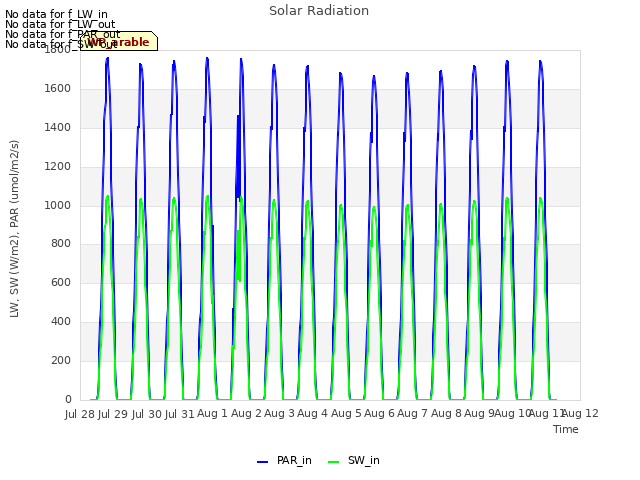640x480 pixels.
Task: Click the y-axis tick label 800
Action: click(x=61, y=244)
